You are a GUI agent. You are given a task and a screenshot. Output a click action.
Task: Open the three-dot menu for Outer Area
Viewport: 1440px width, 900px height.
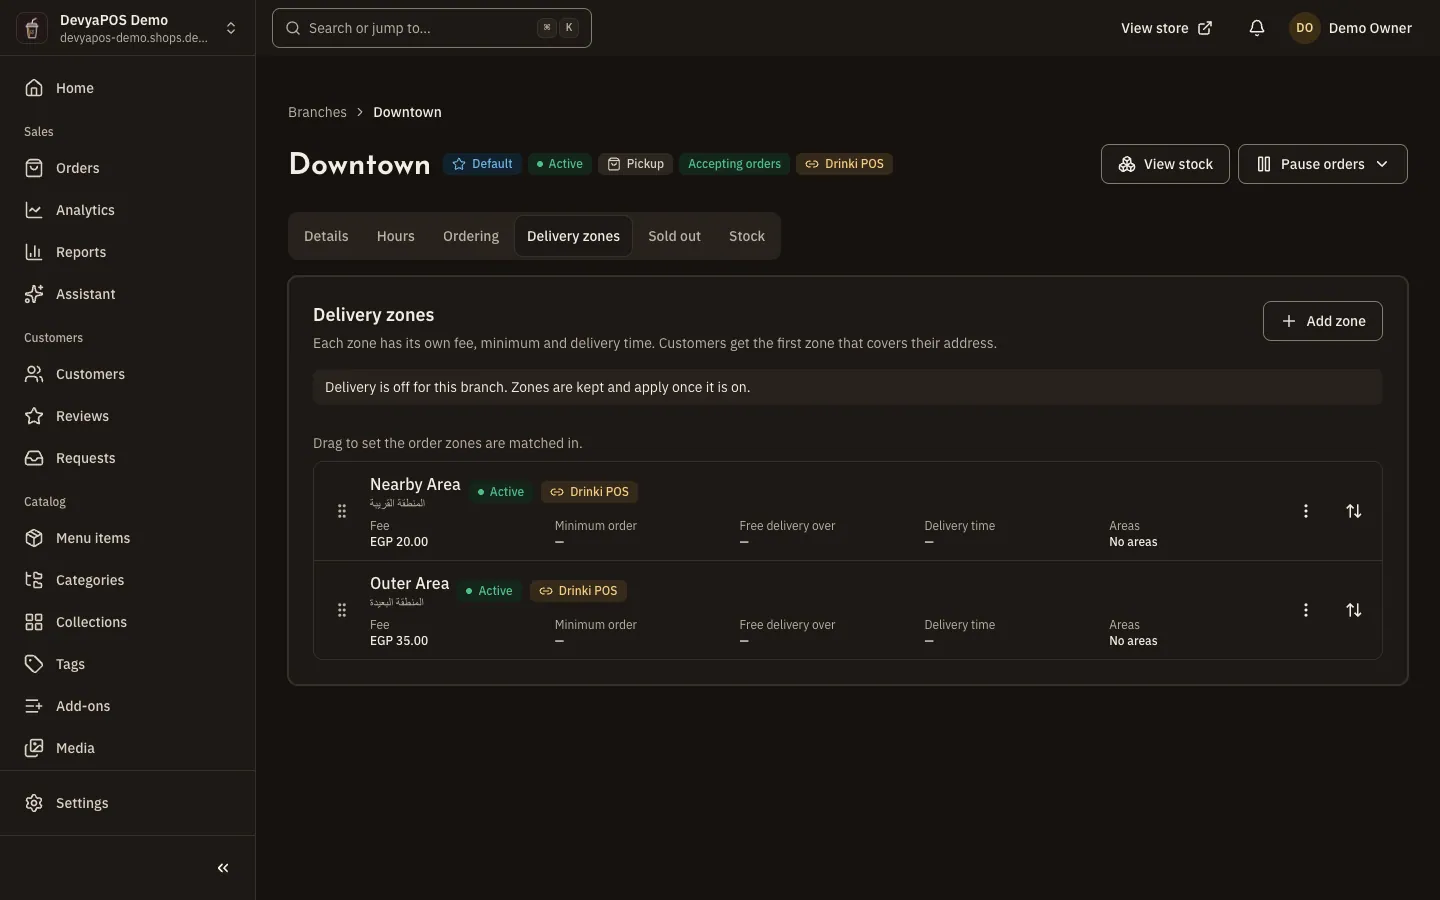click(1306, 610)
